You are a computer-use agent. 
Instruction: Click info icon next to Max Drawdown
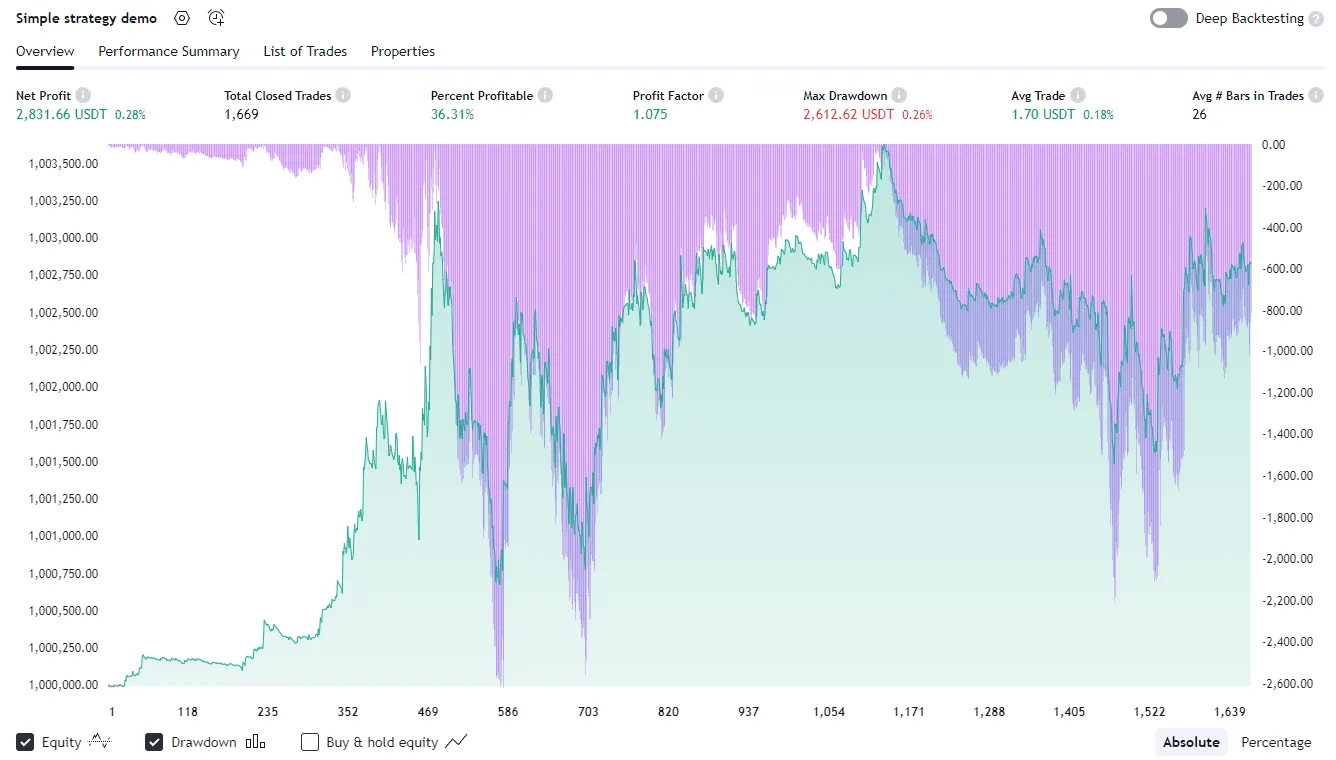pos(899,95)
